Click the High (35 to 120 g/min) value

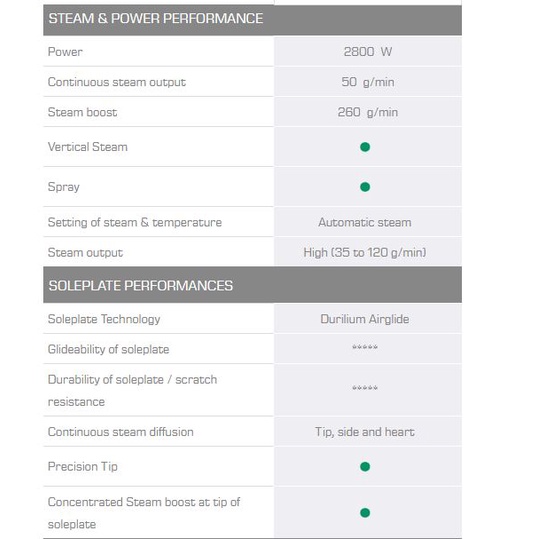point(365,253)
